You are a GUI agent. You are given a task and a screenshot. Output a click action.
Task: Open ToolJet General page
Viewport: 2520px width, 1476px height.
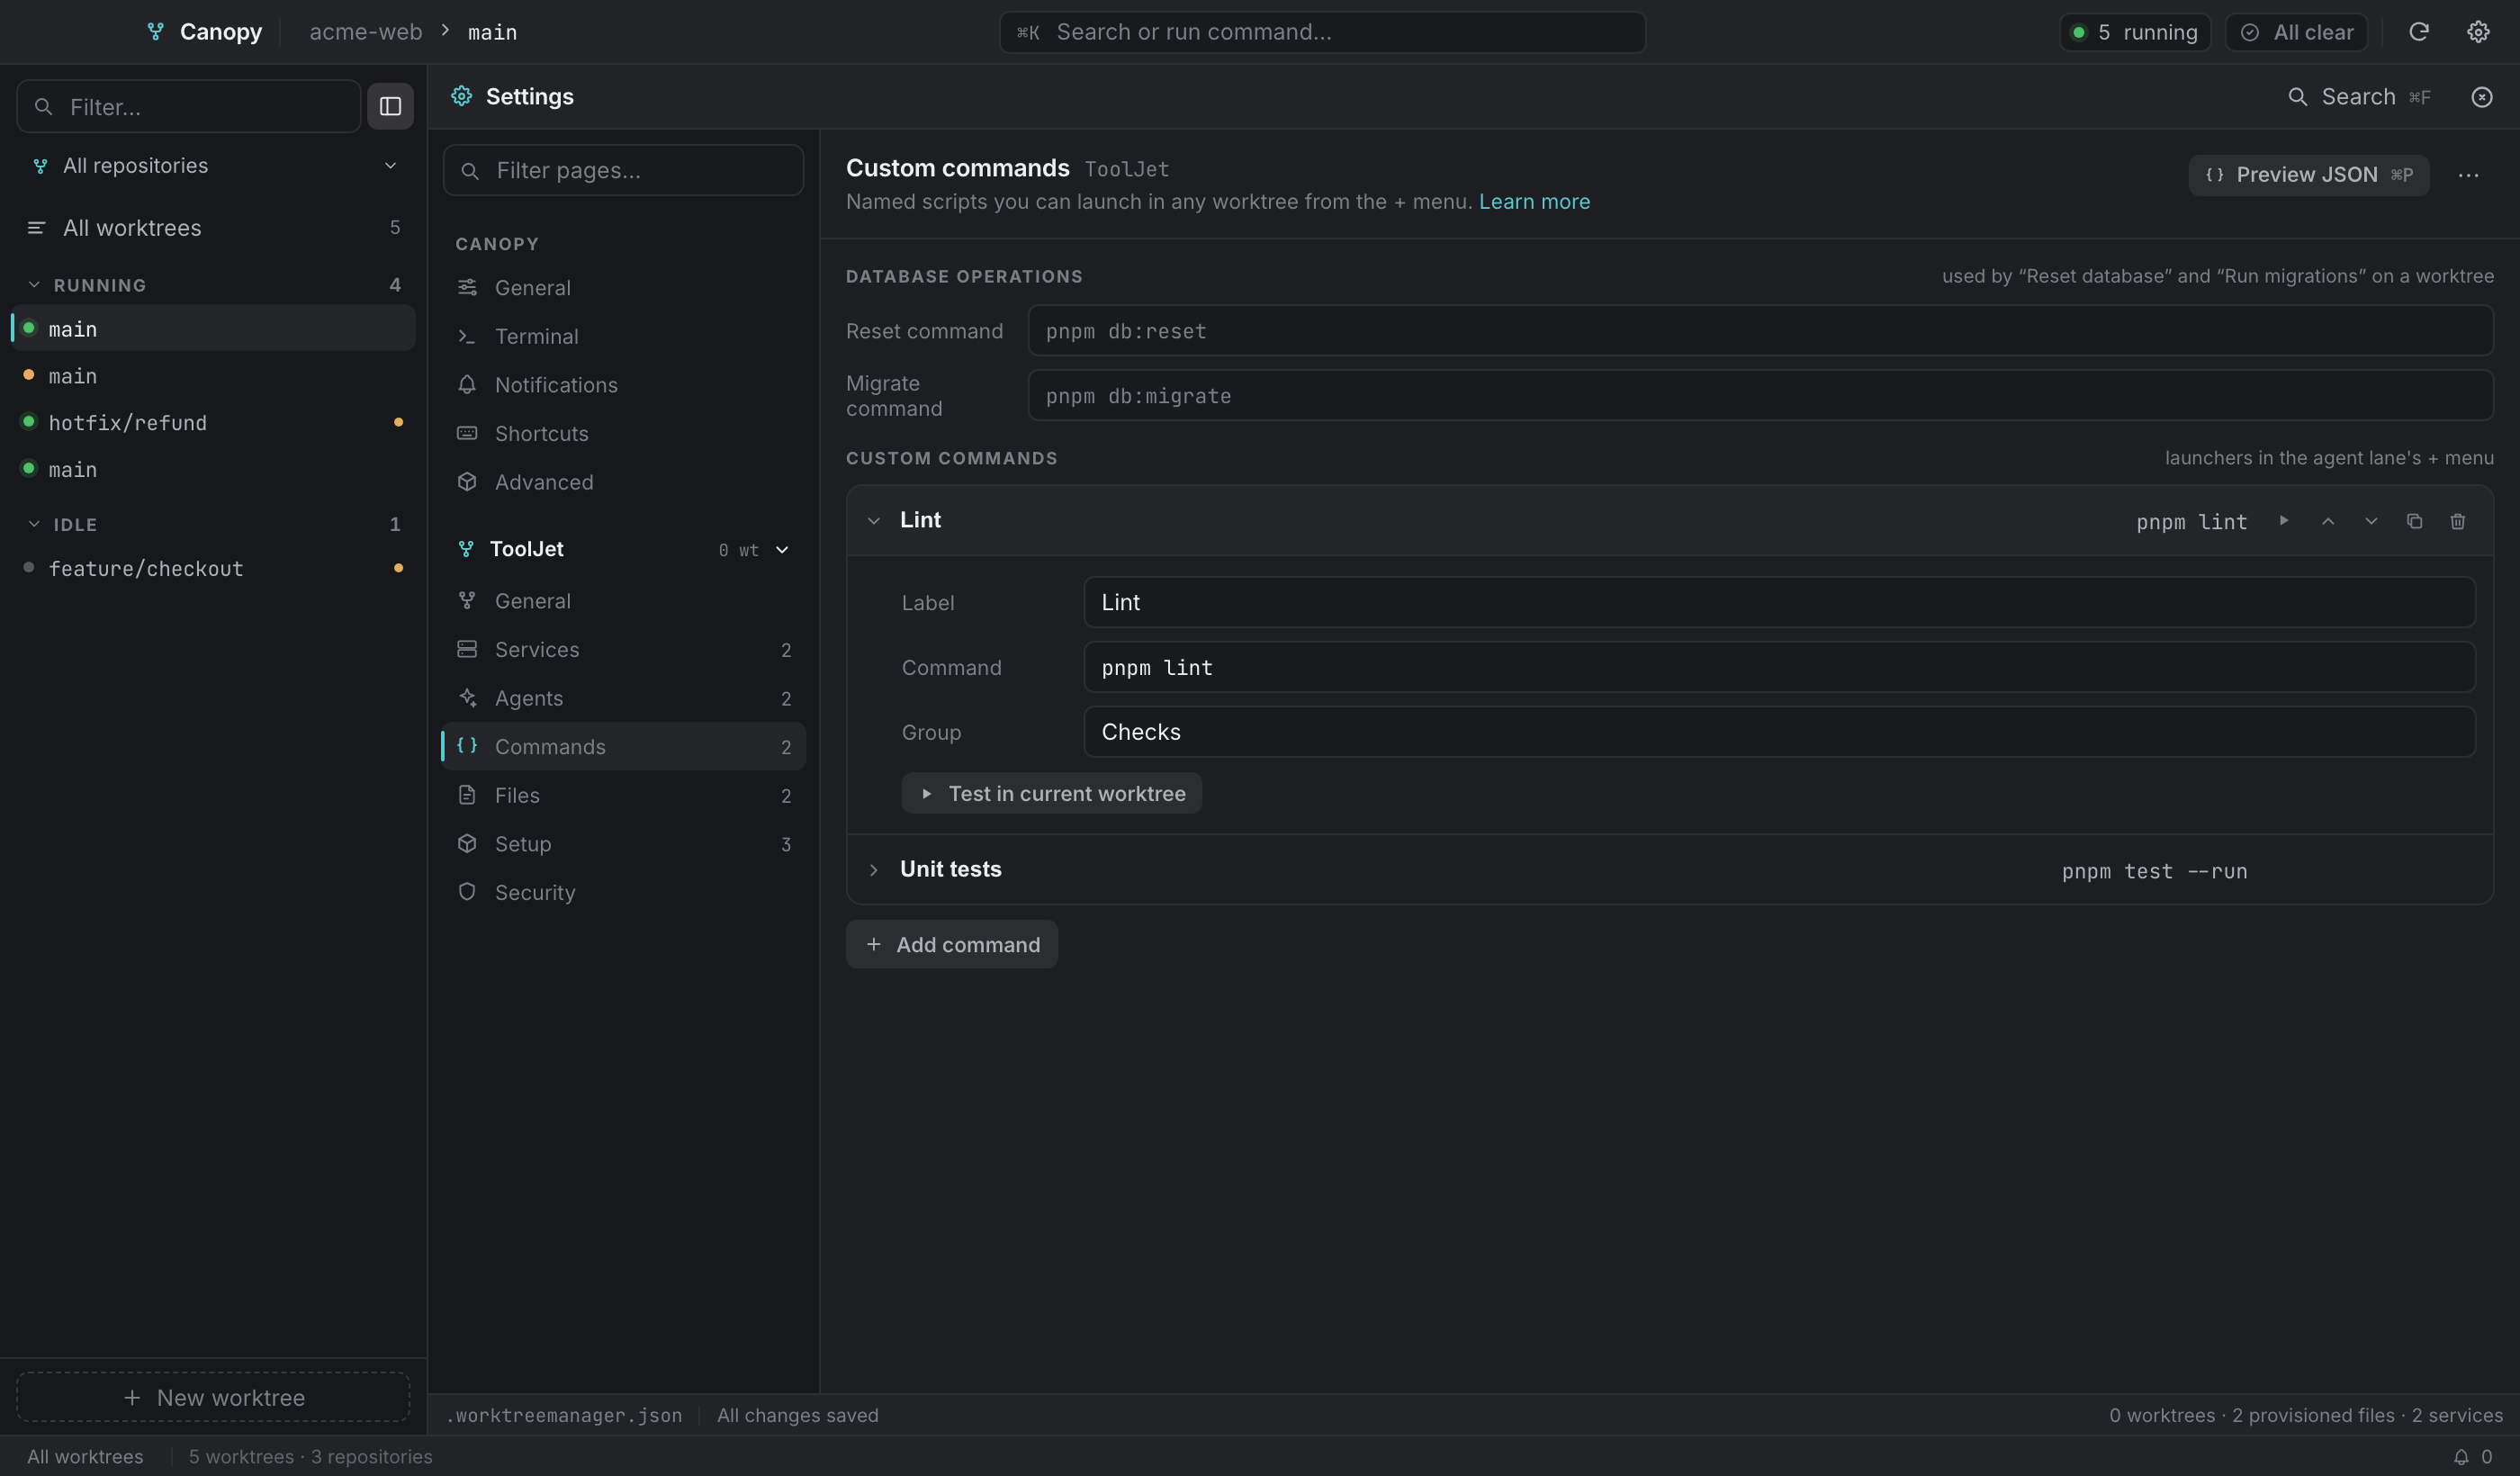pyautogui.click(x=624, y=601)
